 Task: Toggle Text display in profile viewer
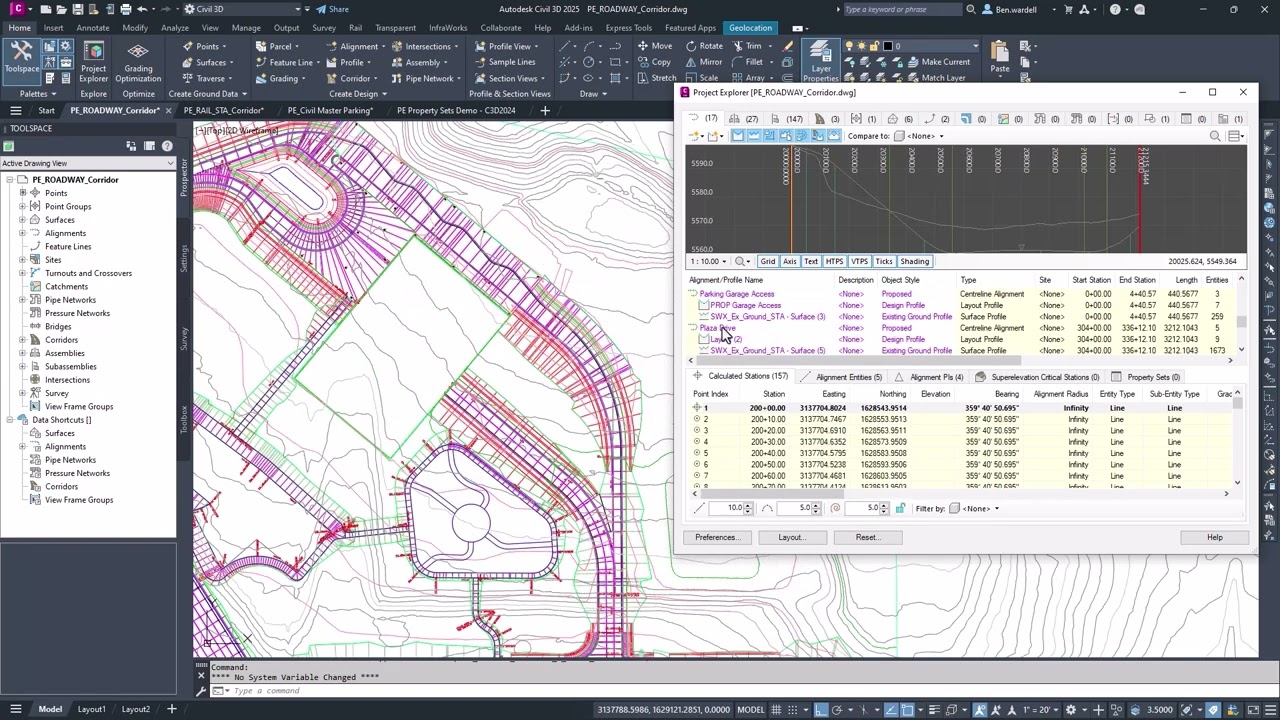(x=811, y=261)
